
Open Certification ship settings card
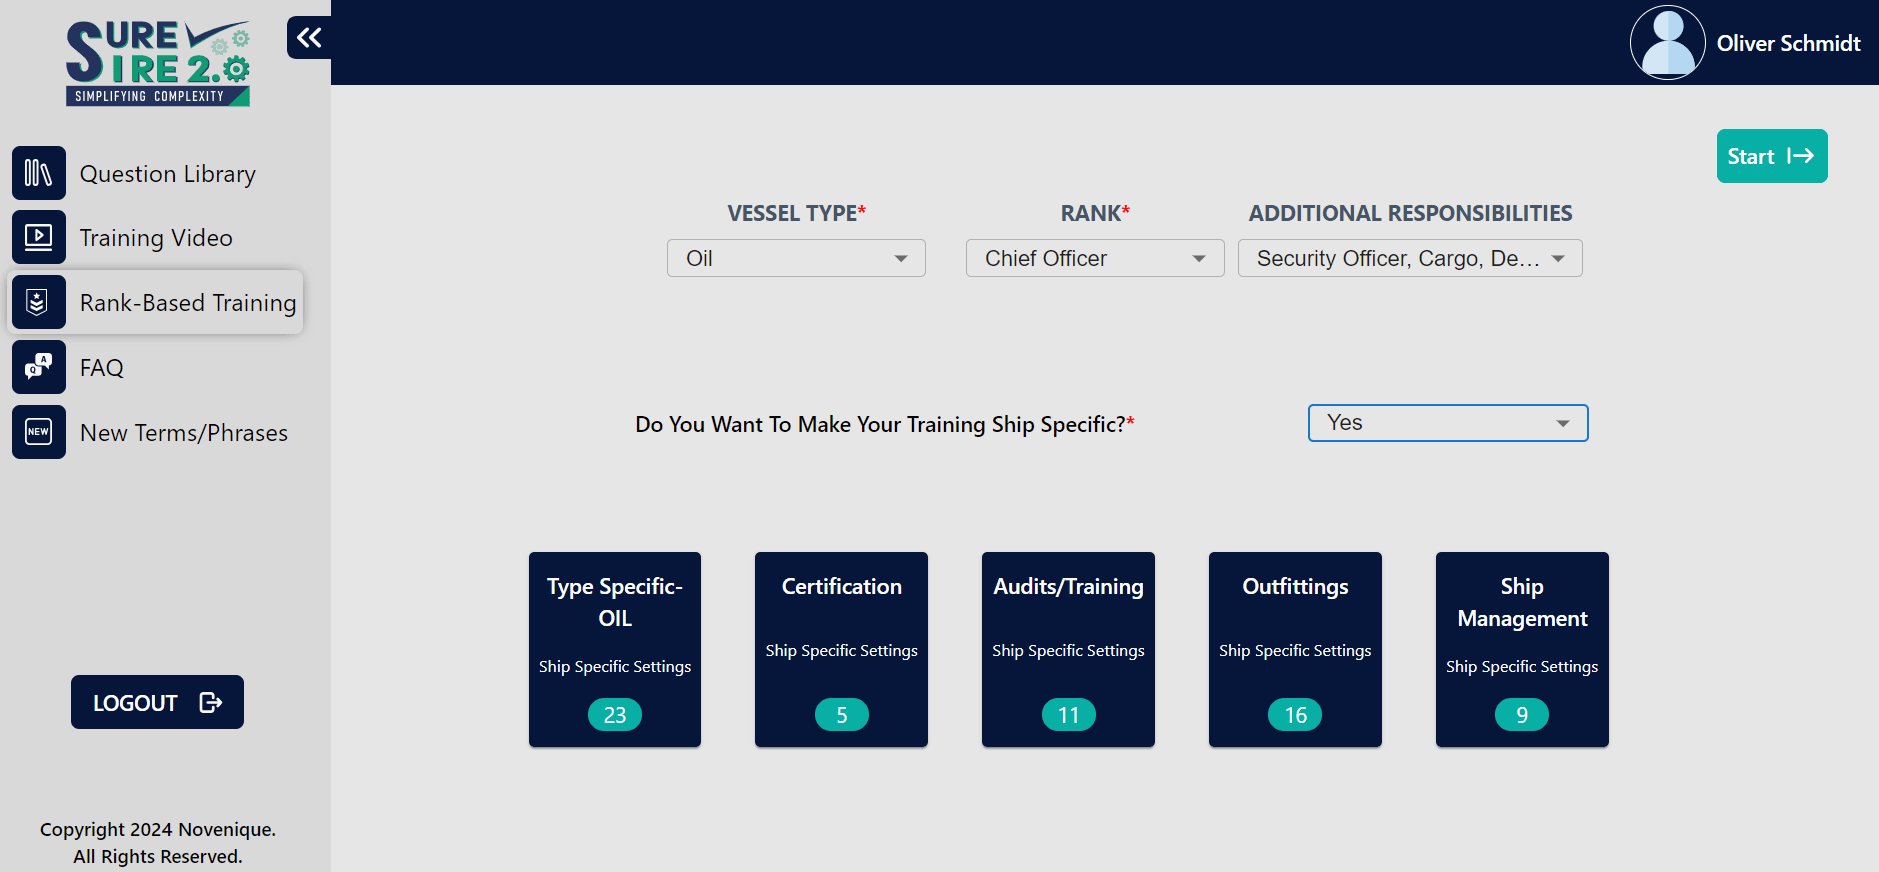point(842,650)
